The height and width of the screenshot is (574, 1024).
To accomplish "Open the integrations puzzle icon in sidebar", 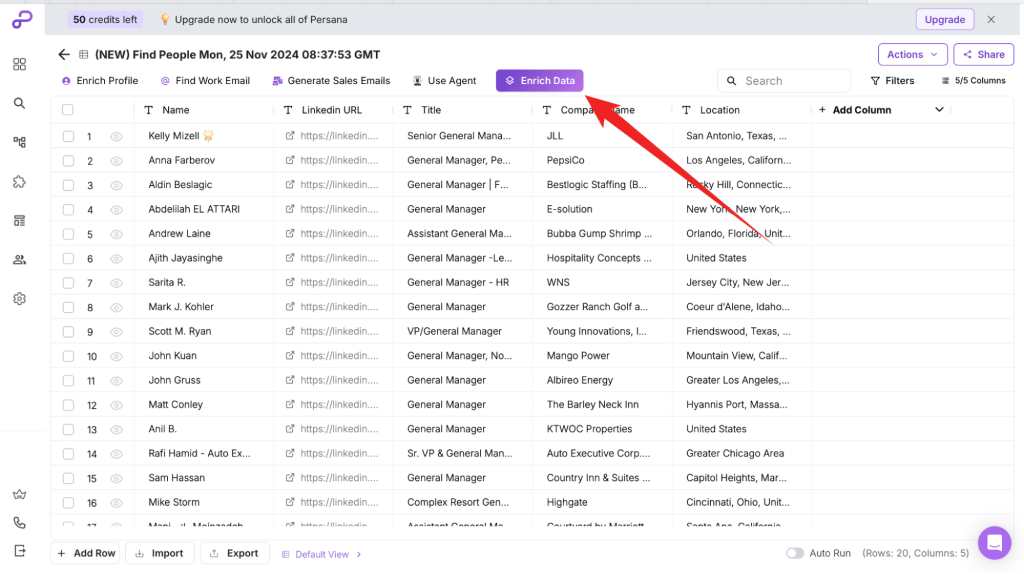I will (20, 182).
